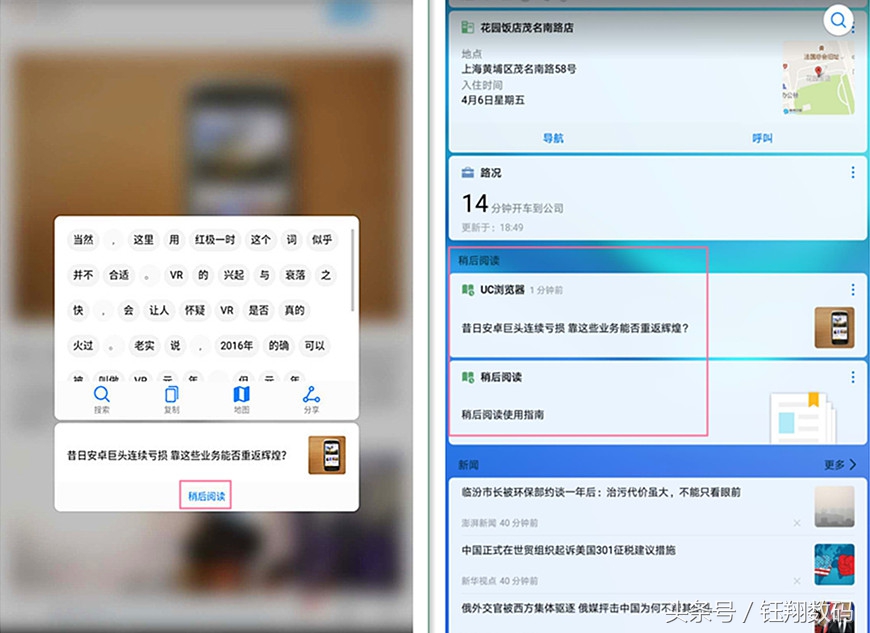Select the word chip 2016年
870x633 pixels.
point(236,345)
